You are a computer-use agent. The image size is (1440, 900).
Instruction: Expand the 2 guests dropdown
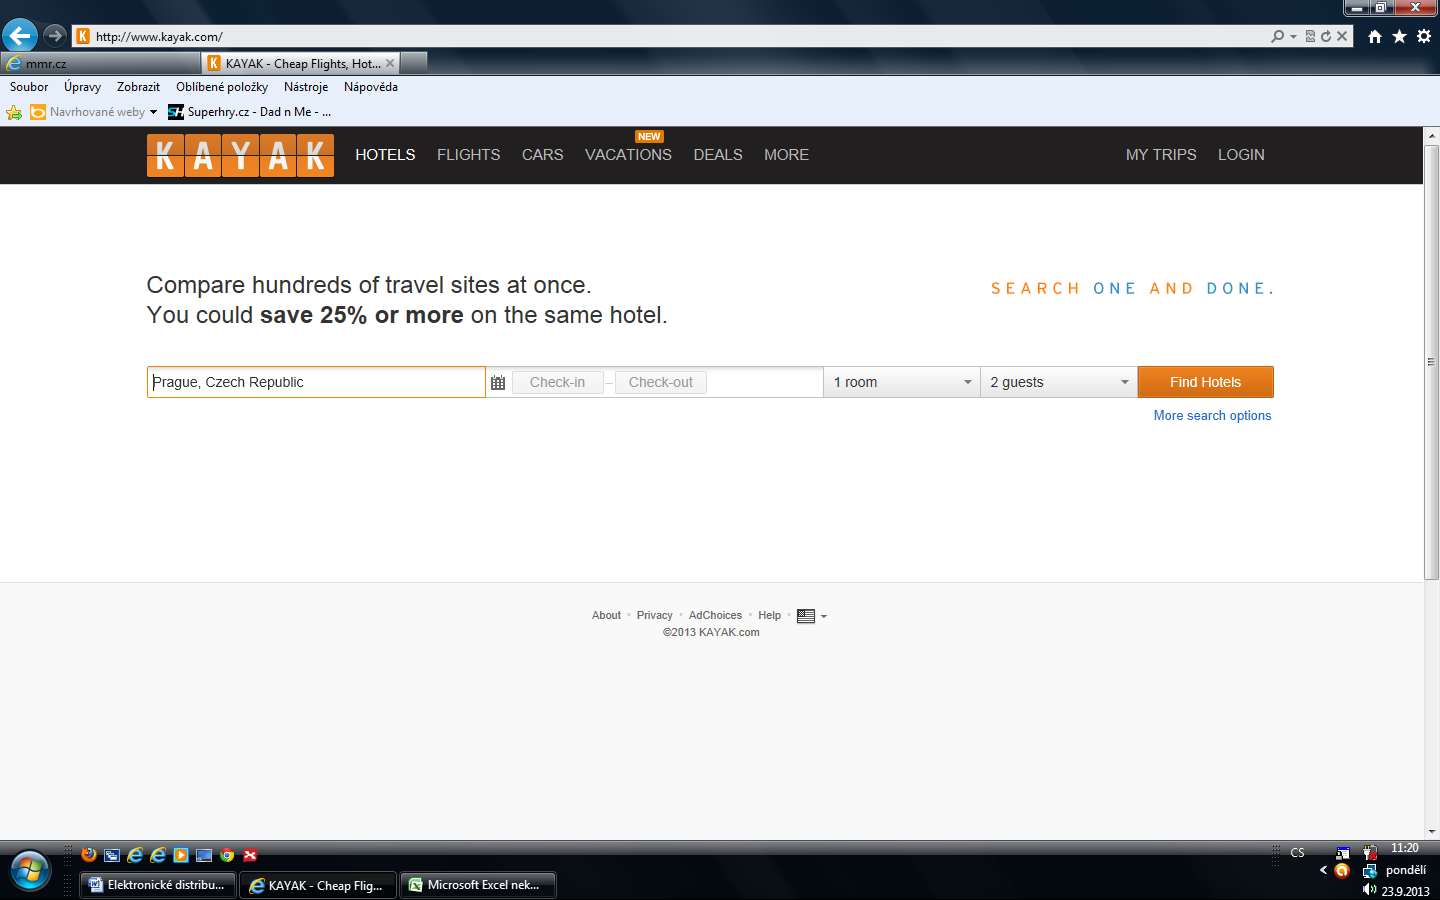tap(1059, 382)
